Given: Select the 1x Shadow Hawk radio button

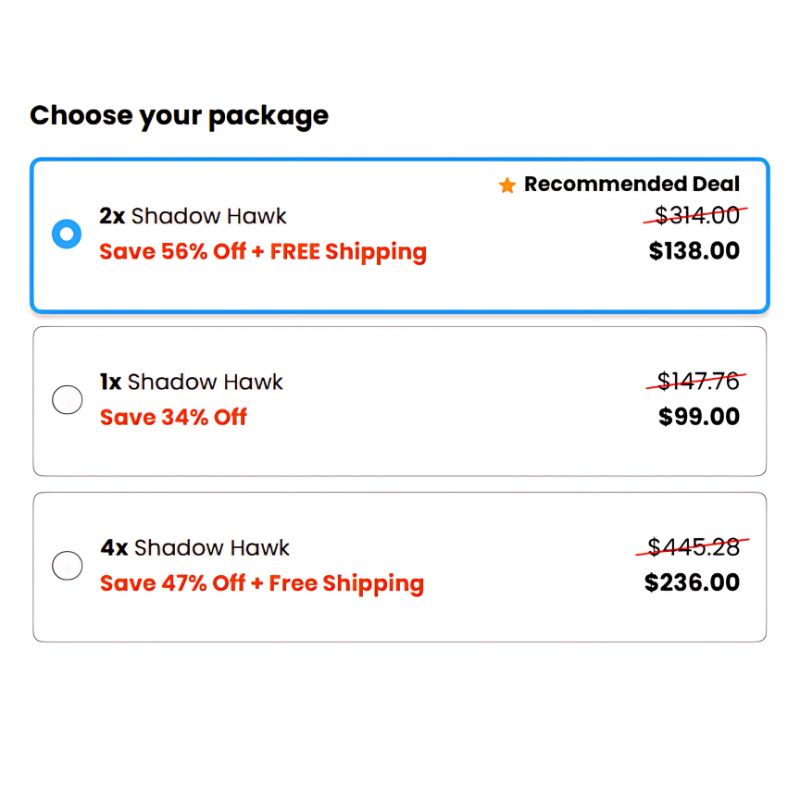Looking at the screenshot, I should (x=67, y=400).
